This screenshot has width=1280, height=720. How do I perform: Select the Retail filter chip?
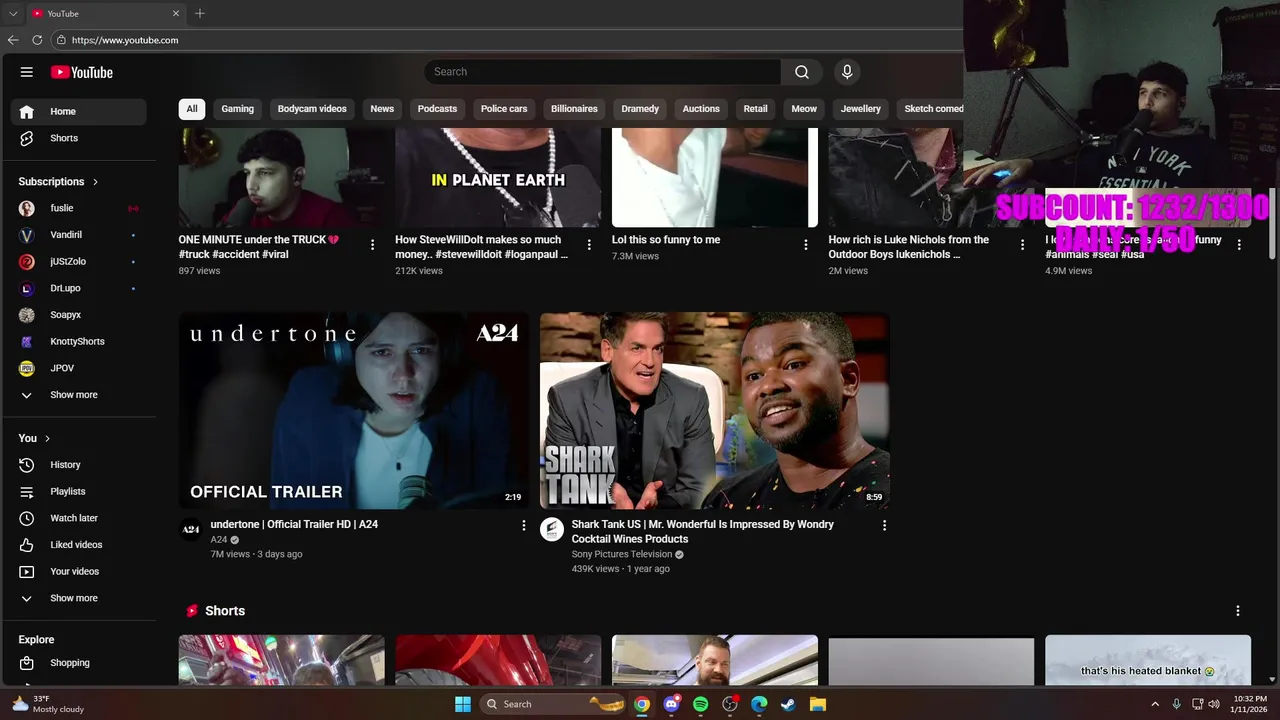[756, 109]
